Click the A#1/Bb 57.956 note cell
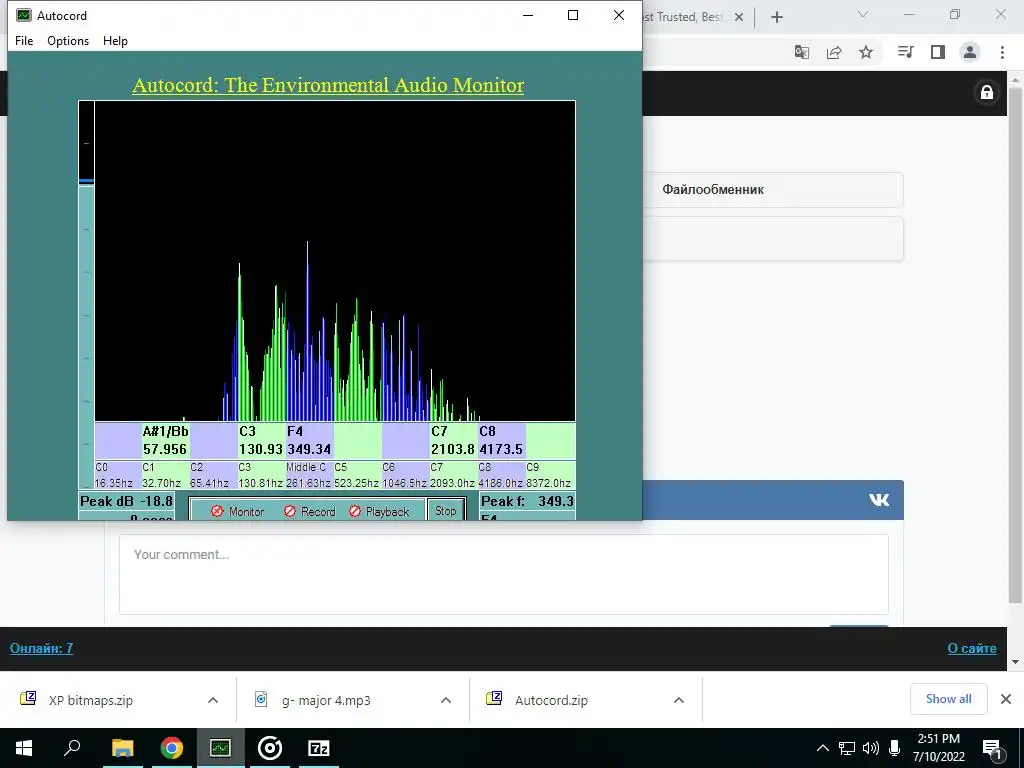This screenshot has height=768, width=1024. 166,440
